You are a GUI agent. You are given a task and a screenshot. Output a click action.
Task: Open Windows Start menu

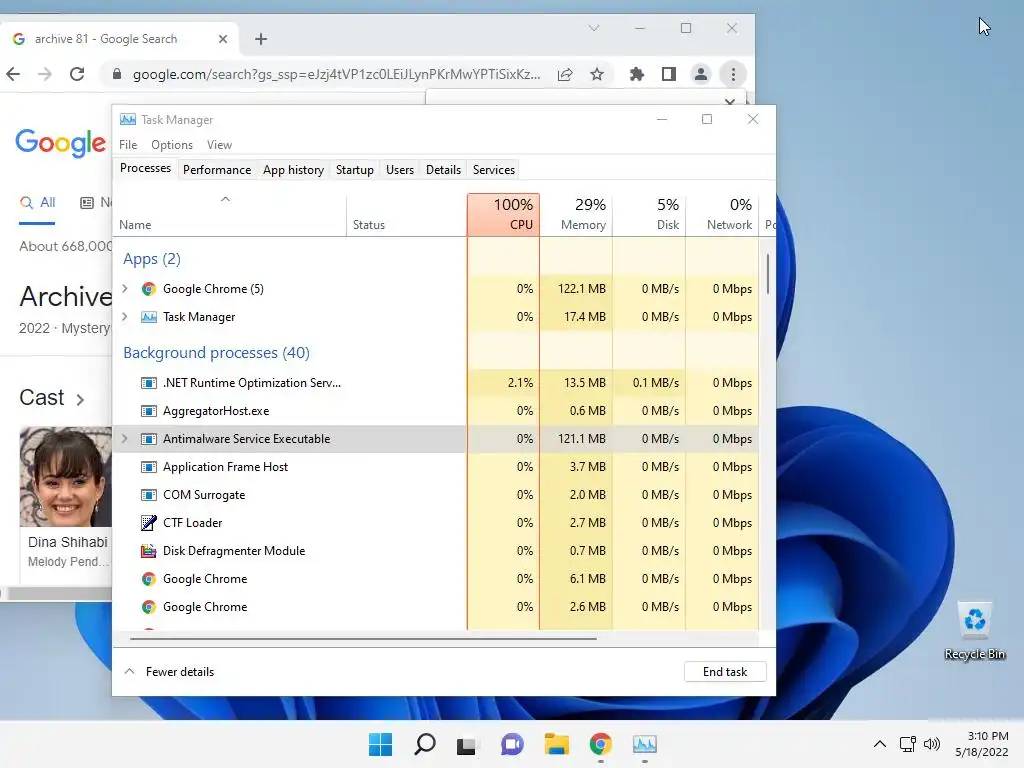(x=381, y=744)
